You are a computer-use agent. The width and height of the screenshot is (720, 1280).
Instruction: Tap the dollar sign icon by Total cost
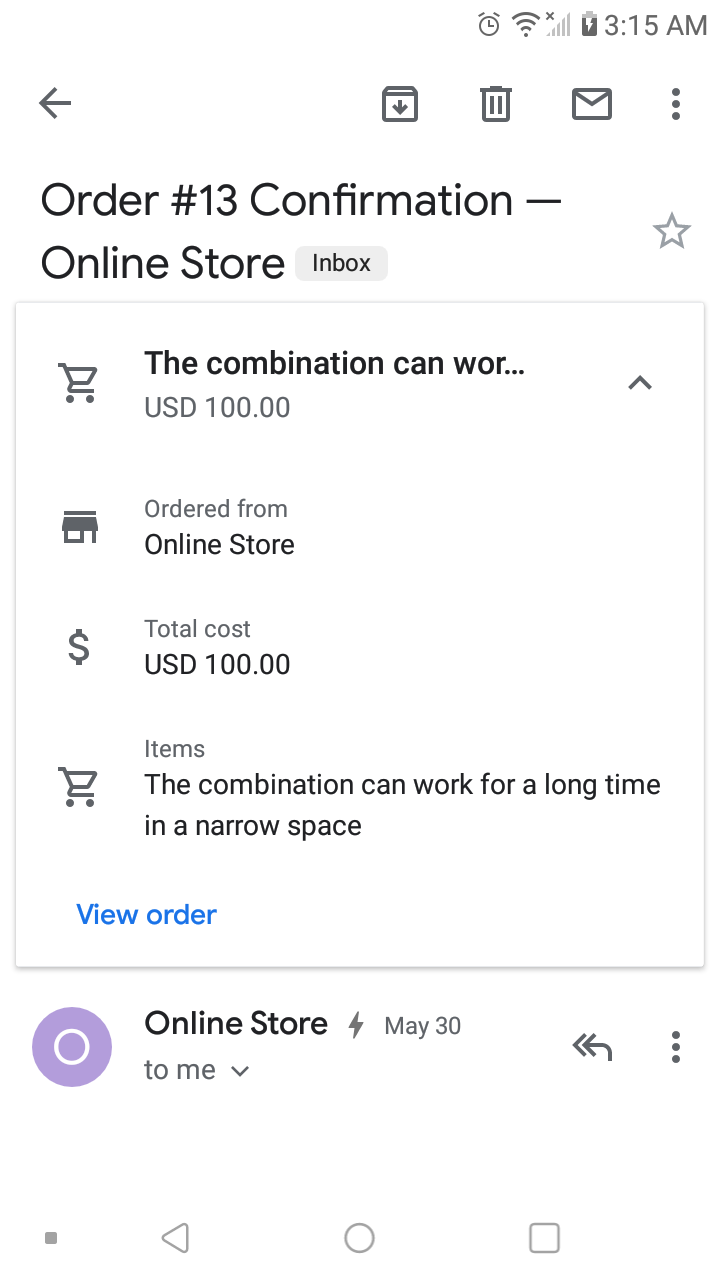78,647
